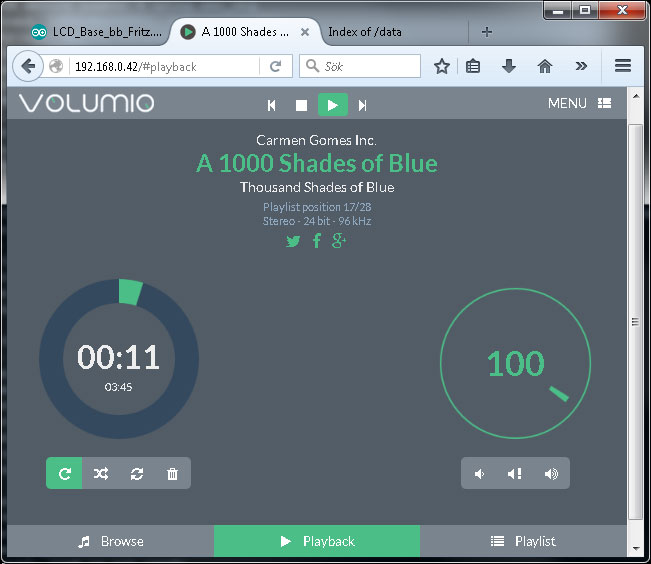Maximize the browser window

point(585,10)
